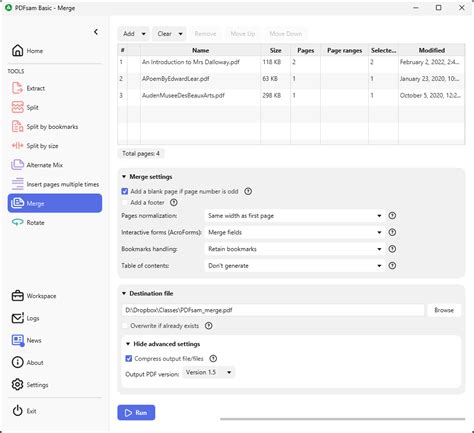Go to the Home sidebar item
This screenshot has width=474, height=433.
click(x=27, y=51)
